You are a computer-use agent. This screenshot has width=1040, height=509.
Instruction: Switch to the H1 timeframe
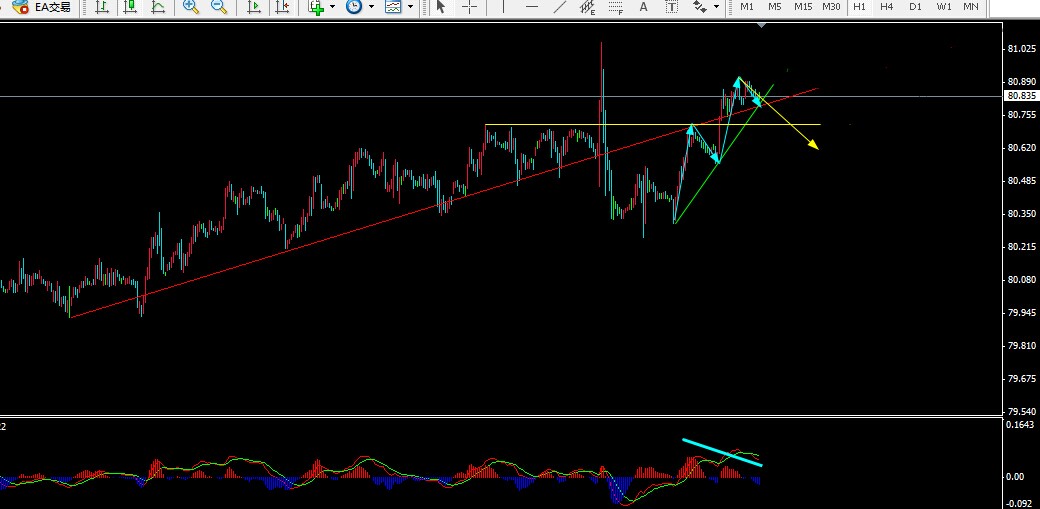860,7
